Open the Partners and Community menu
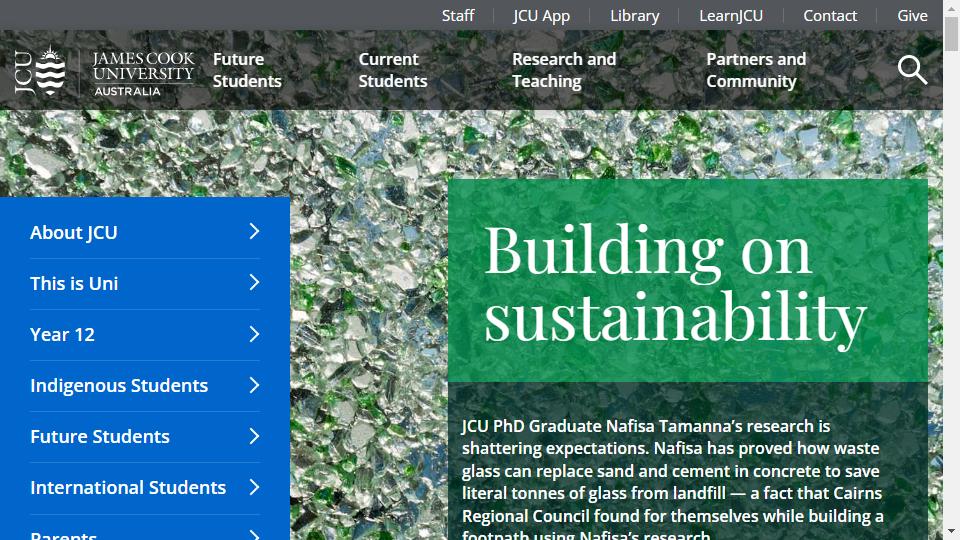Screen dimensions: 960x540 756,70
